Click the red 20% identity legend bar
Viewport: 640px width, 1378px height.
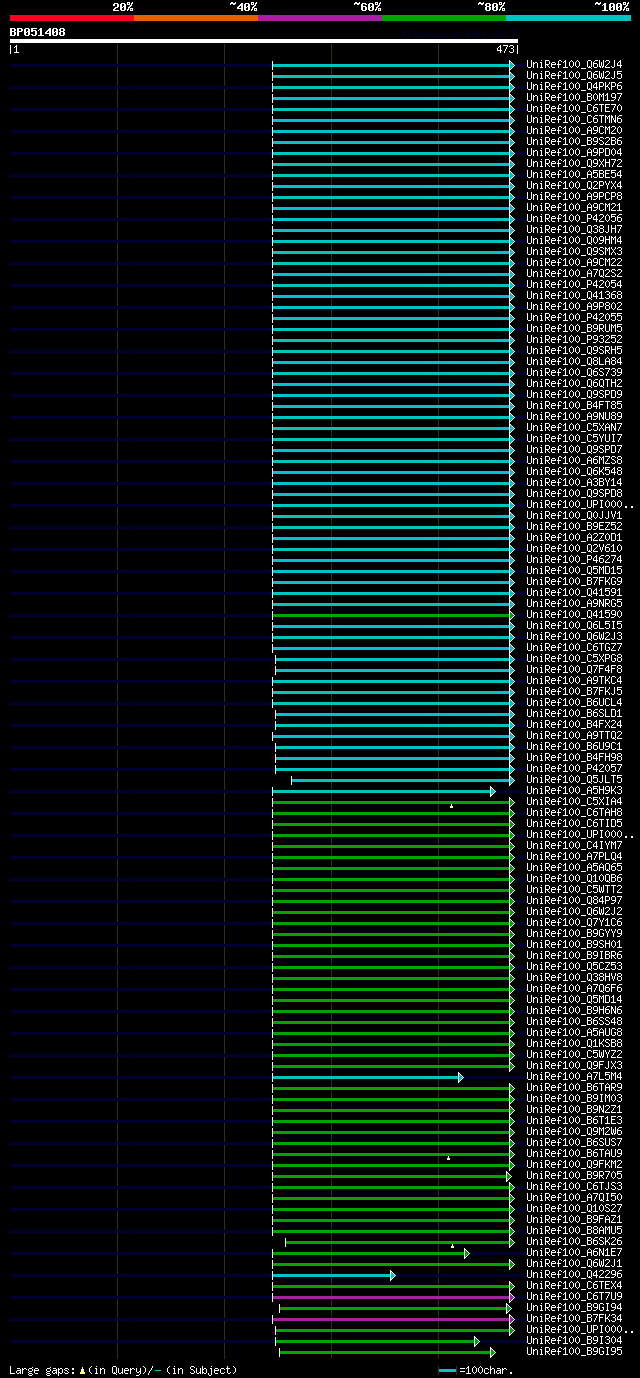pos(72,18)
